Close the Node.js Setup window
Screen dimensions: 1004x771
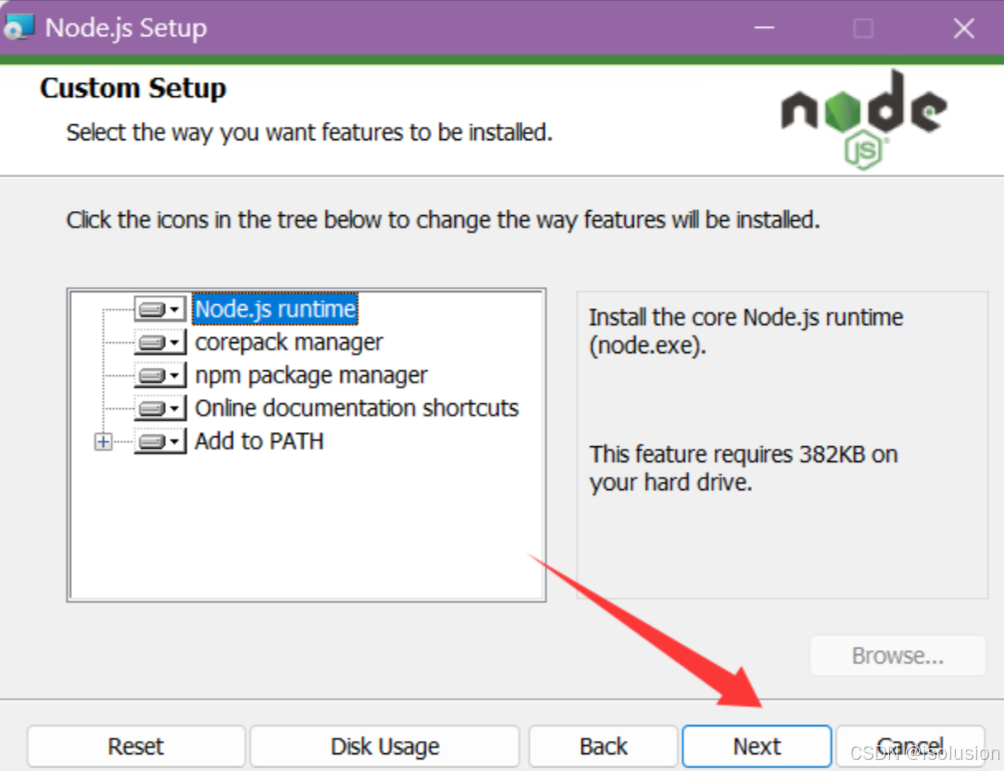[x=964, y=28]
